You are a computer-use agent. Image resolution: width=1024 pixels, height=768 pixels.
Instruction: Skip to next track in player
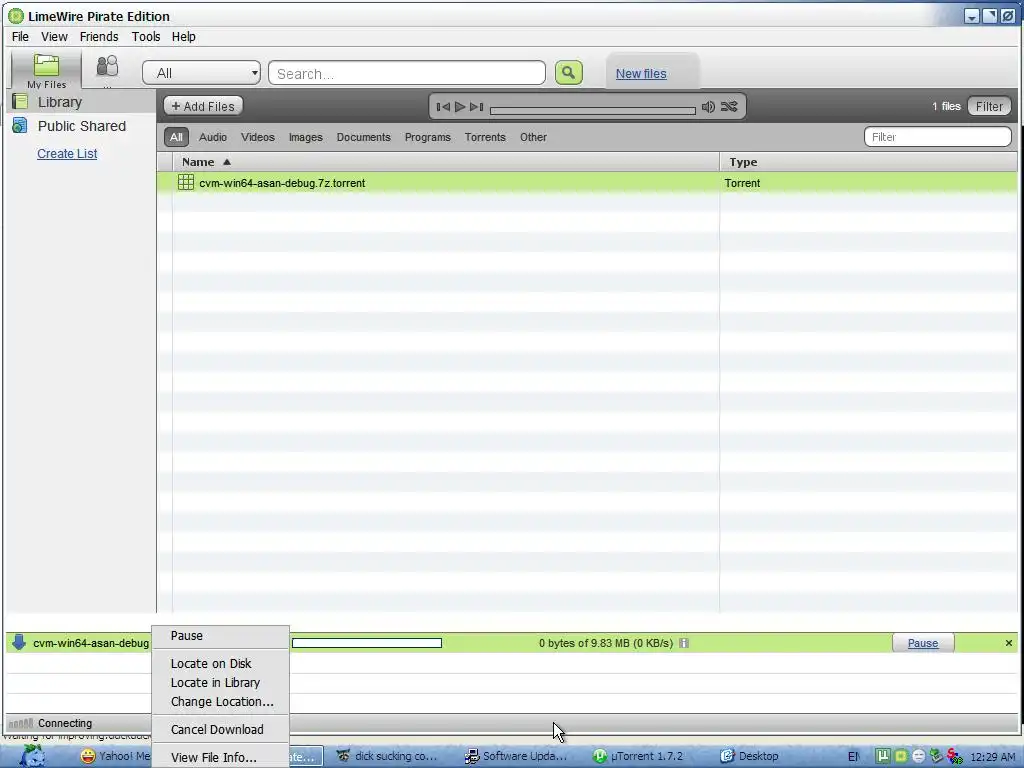click(477, 106)
